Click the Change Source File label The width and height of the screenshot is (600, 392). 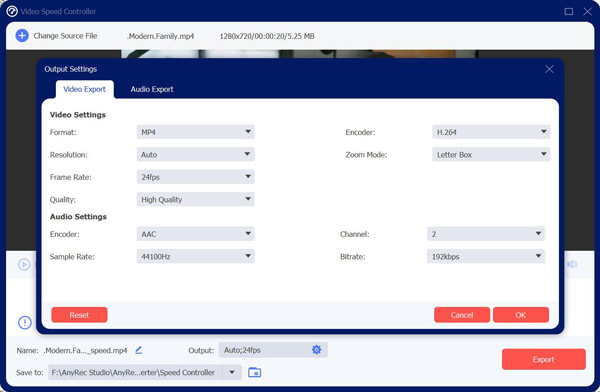[x=65, y=36]
